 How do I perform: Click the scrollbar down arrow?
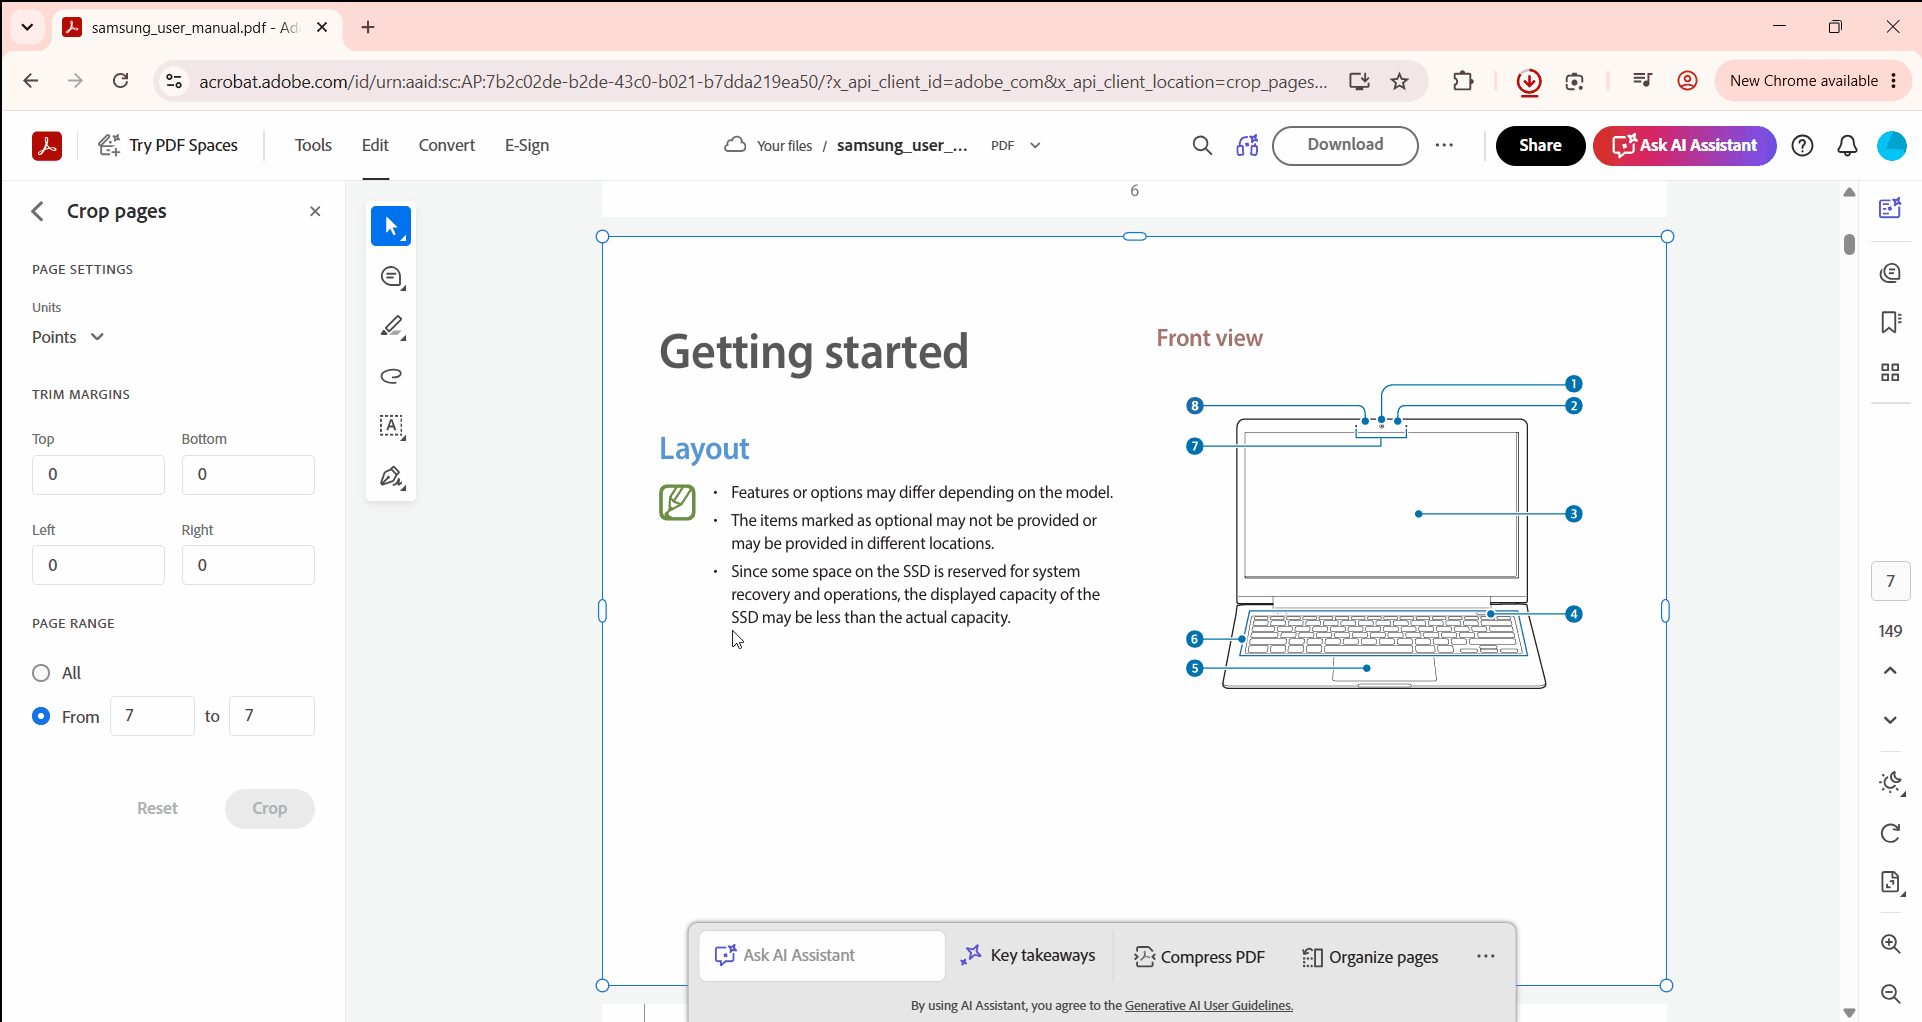pos(1849,1012)
